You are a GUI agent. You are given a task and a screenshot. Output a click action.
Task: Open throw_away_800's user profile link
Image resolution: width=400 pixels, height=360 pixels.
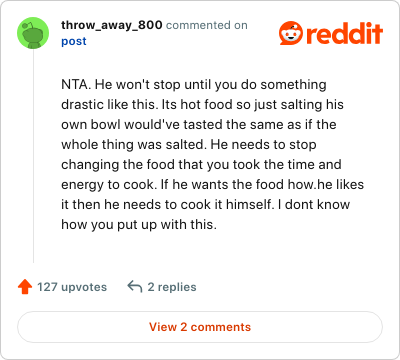pos(112,25)
